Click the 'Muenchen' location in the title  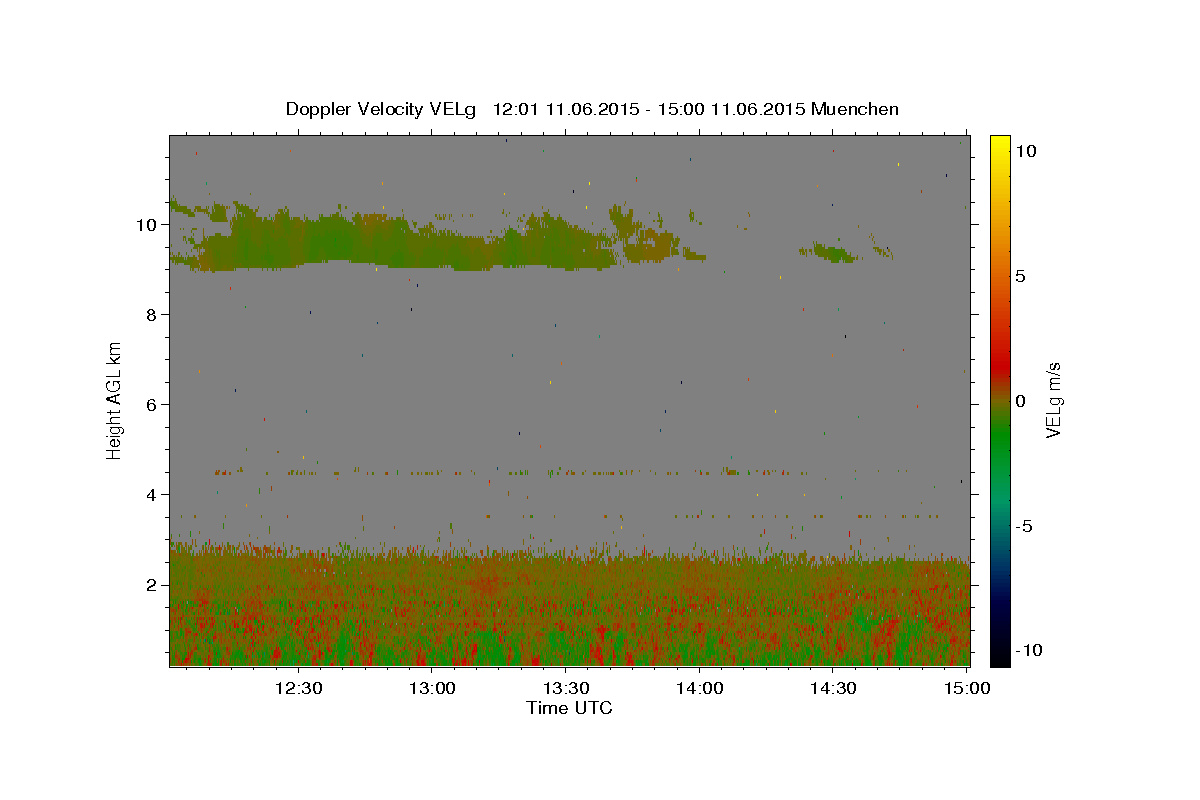(855, 109)
